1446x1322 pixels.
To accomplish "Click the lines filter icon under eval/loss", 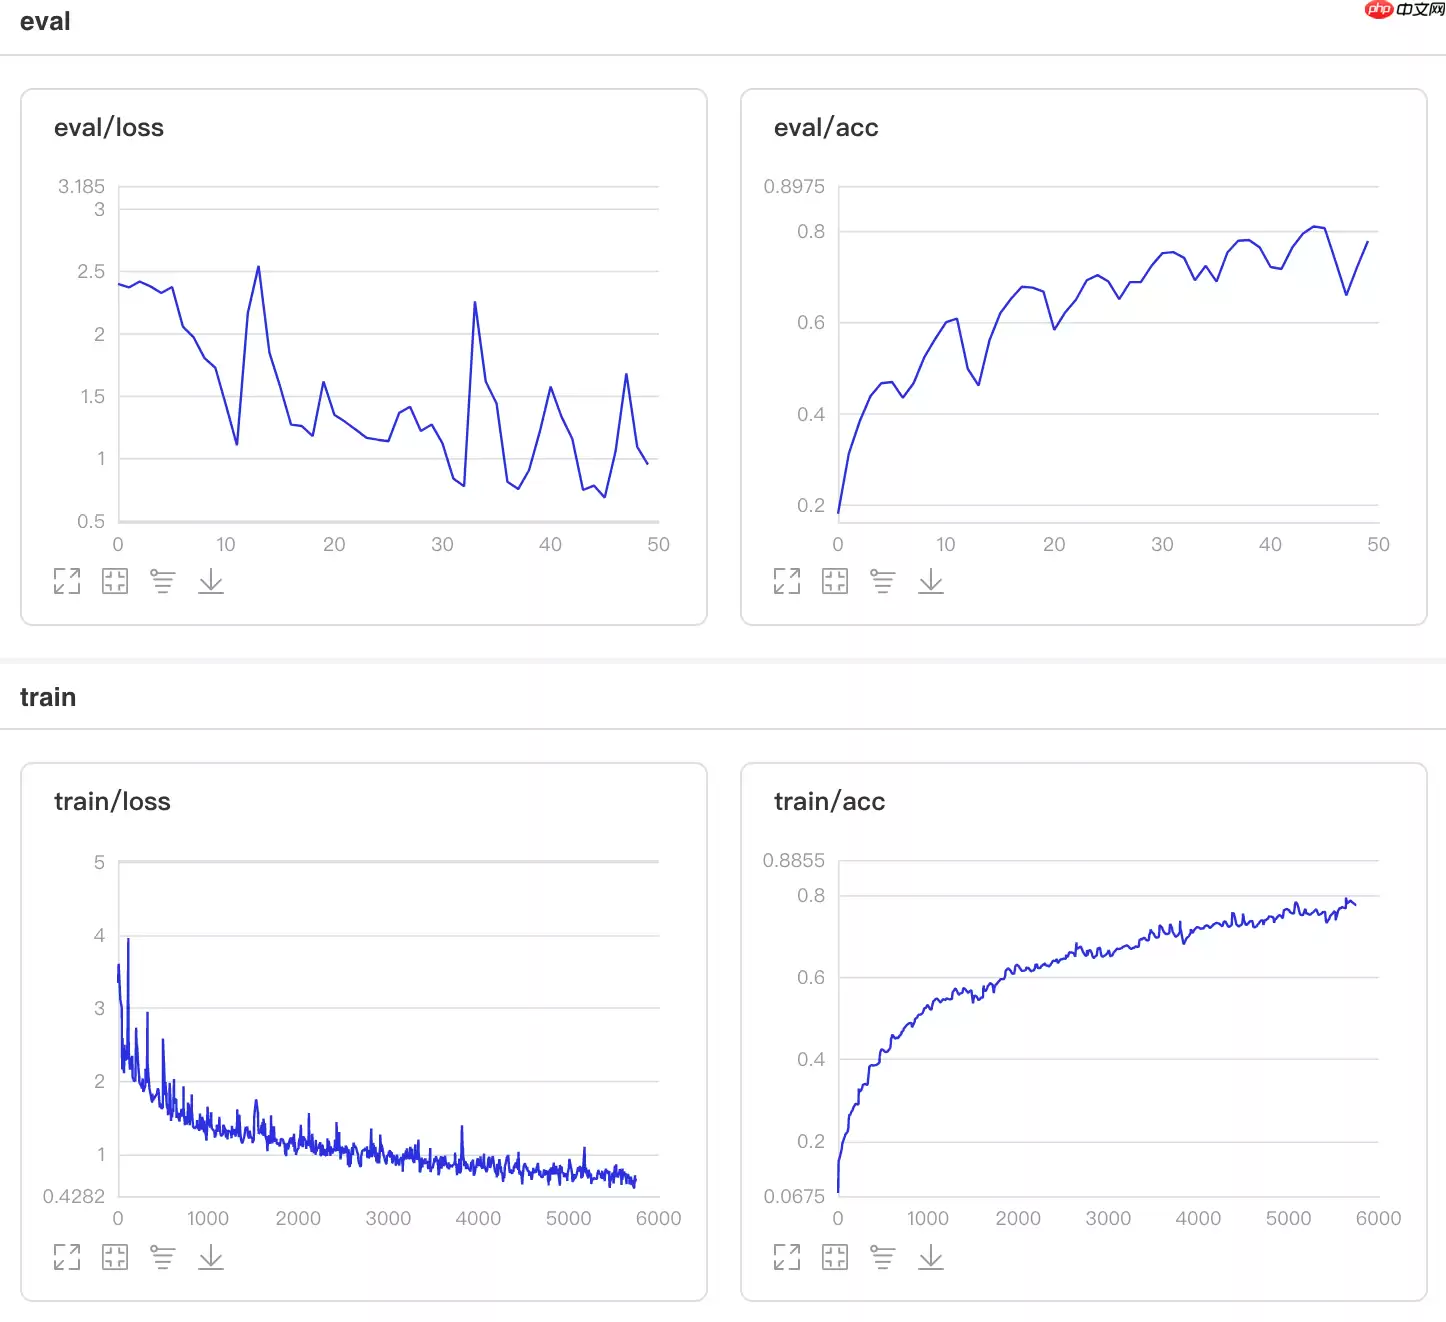I will point(162,581).
